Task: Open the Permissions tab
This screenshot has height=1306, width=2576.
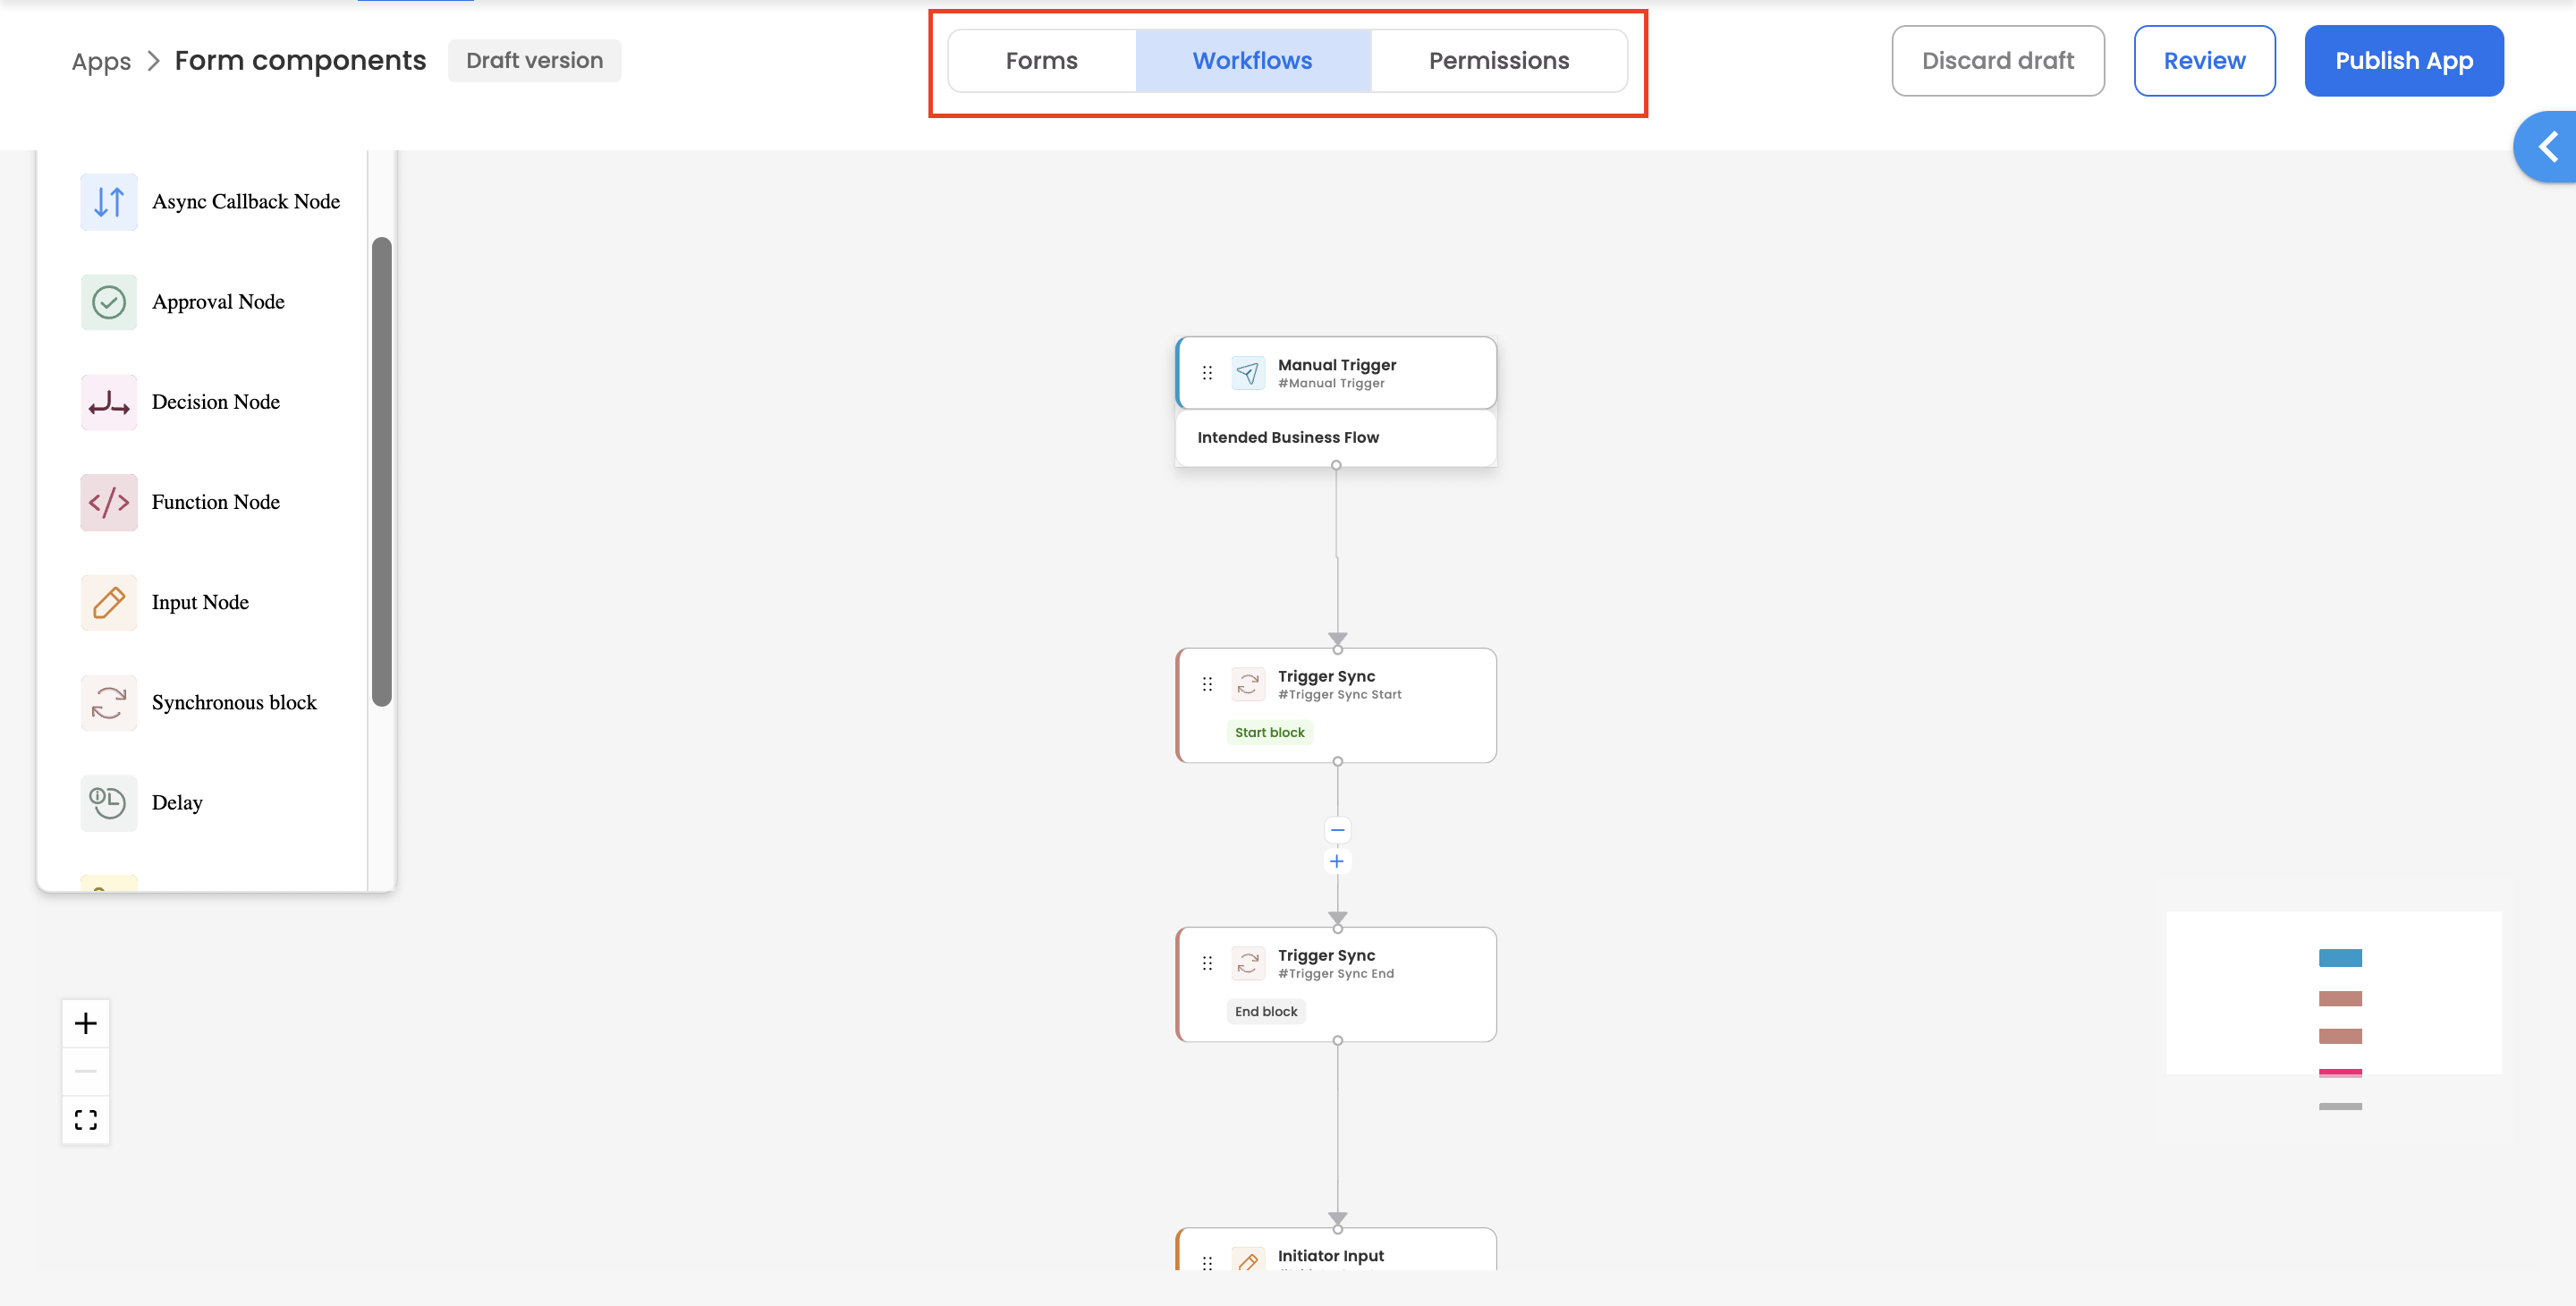Action: click(1498, 61)
